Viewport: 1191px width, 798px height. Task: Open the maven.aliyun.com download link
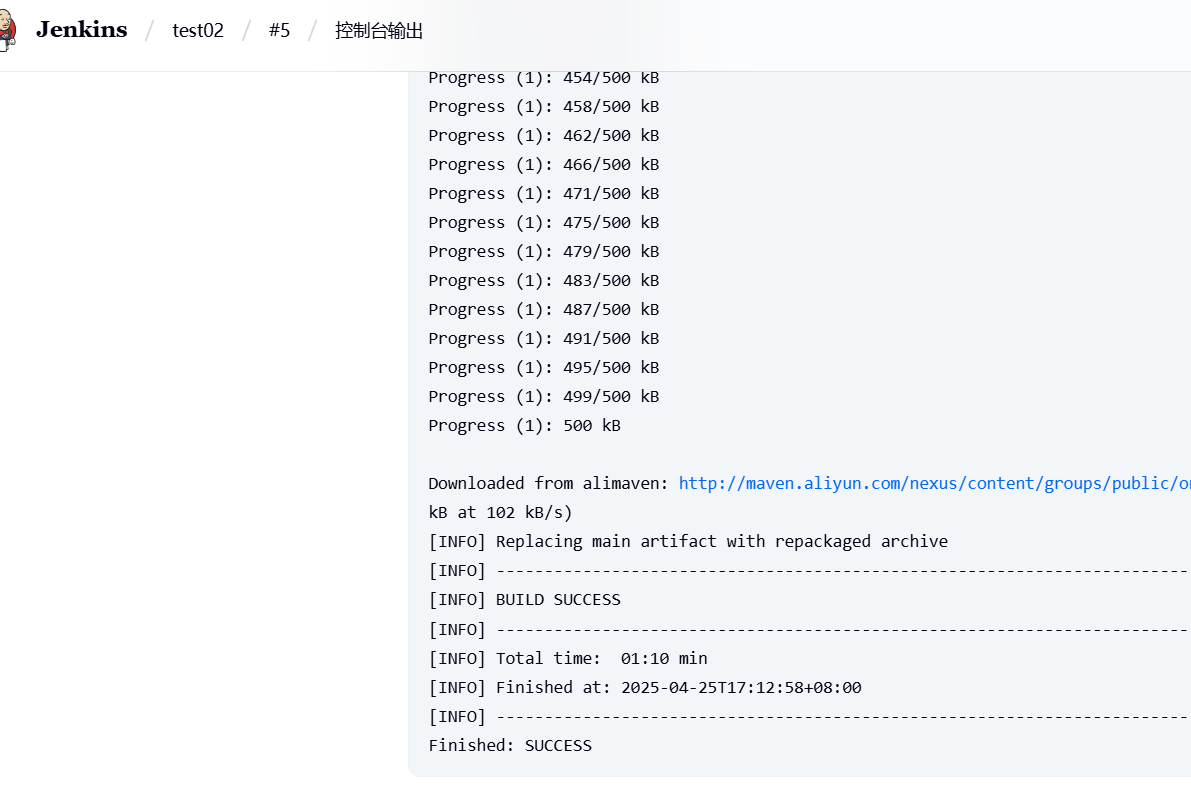[x=933, y=483]
